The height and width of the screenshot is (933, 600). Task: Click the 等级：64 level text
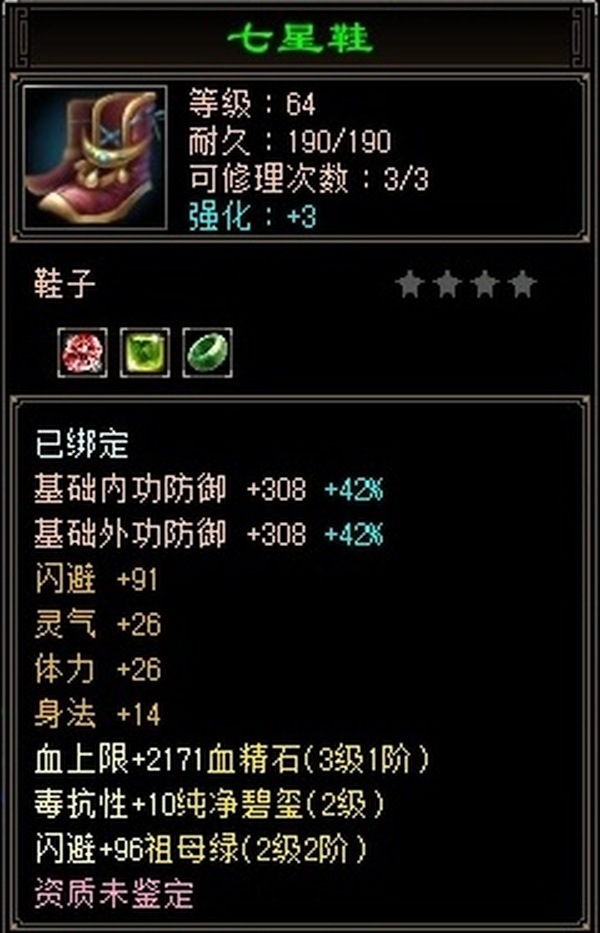point(252,105)
